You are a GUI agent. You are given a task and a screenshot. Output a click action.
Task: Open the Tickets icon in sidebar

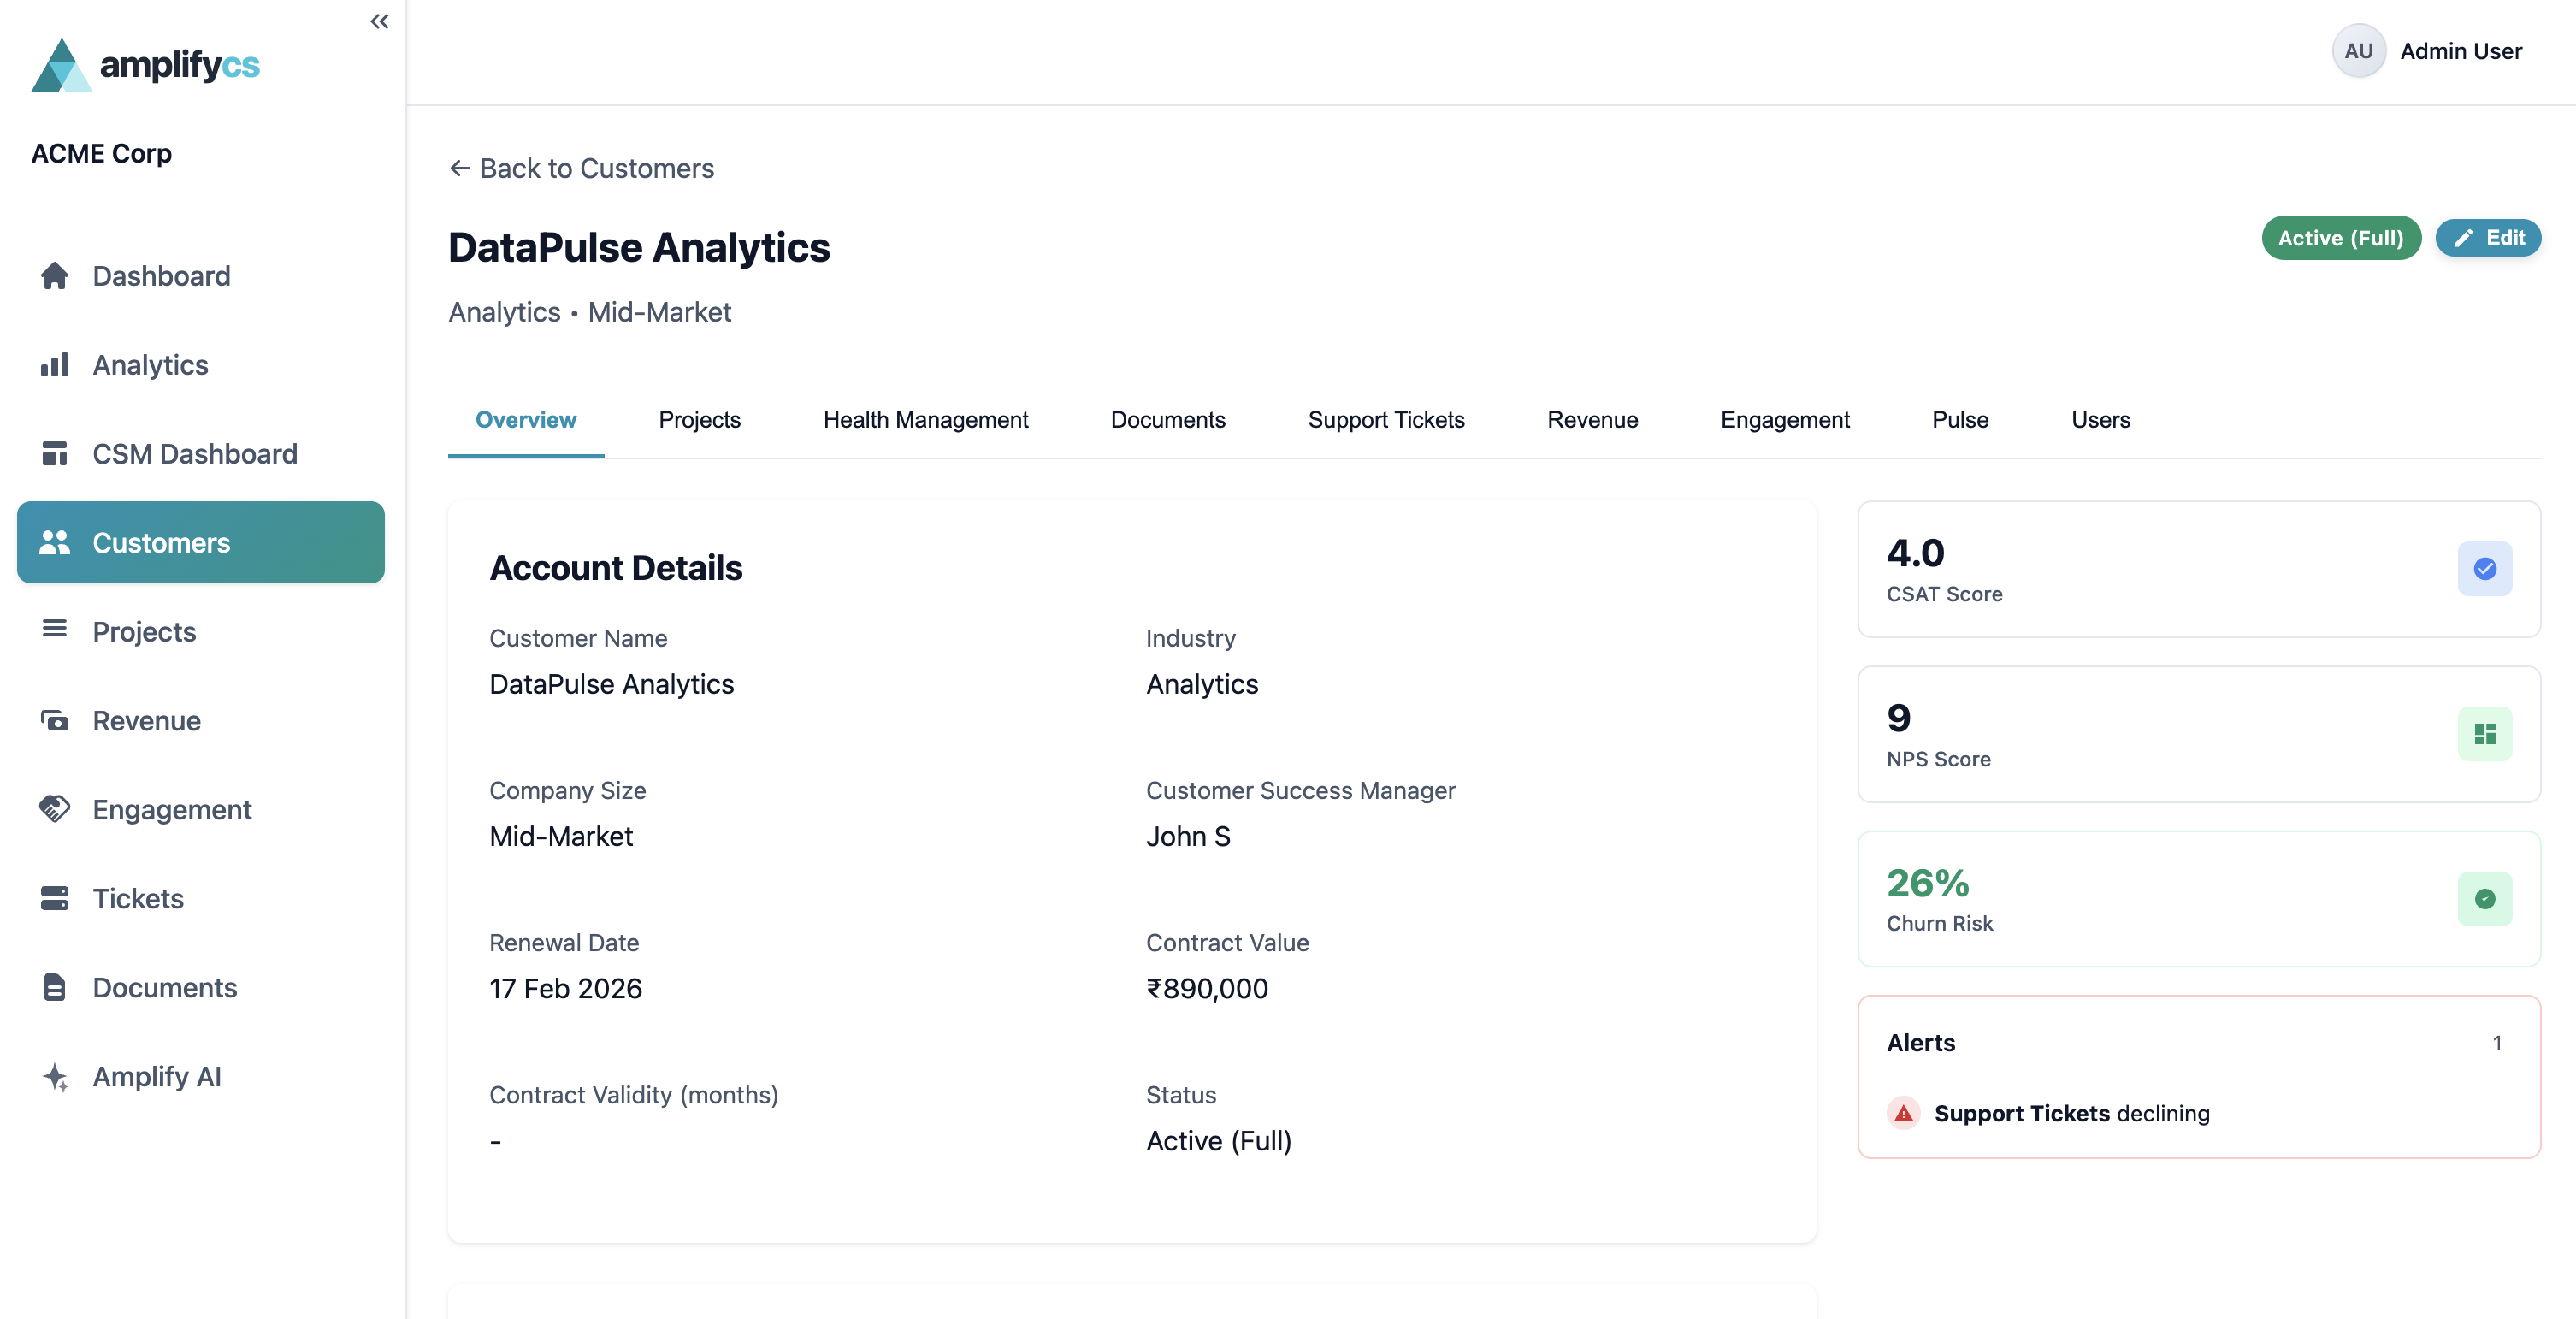54,898
